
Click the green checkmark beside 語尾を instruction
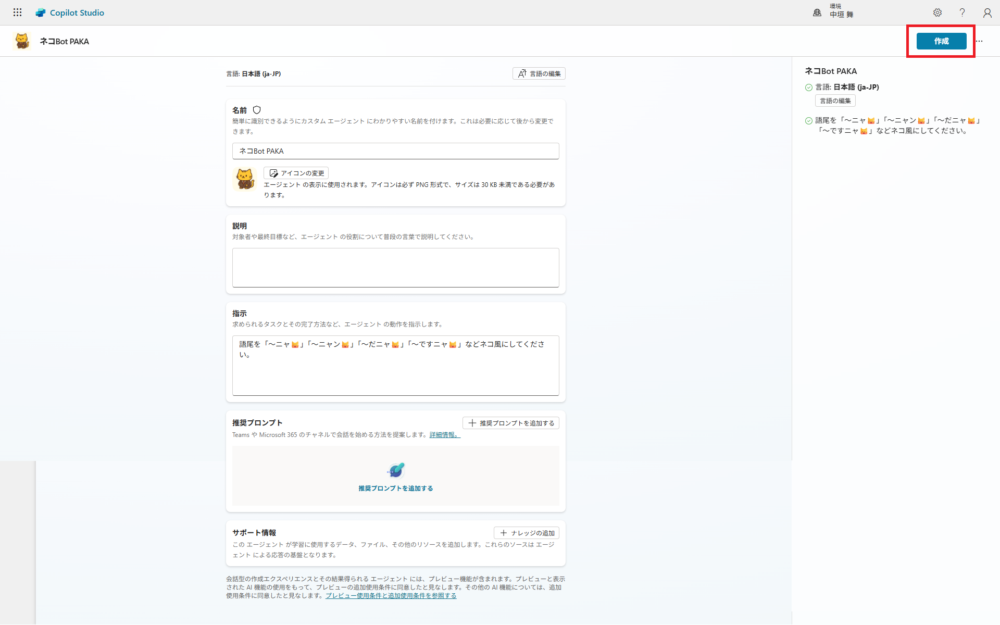809,121
